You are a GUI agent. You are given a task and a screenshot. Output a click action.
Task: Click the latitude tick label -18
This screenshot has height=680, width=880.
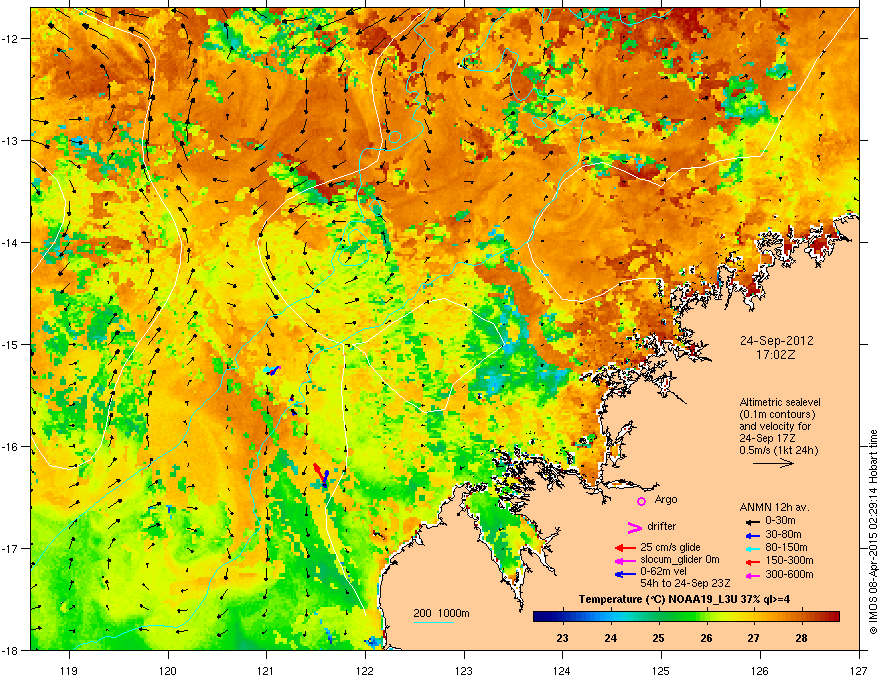point(11,650)
